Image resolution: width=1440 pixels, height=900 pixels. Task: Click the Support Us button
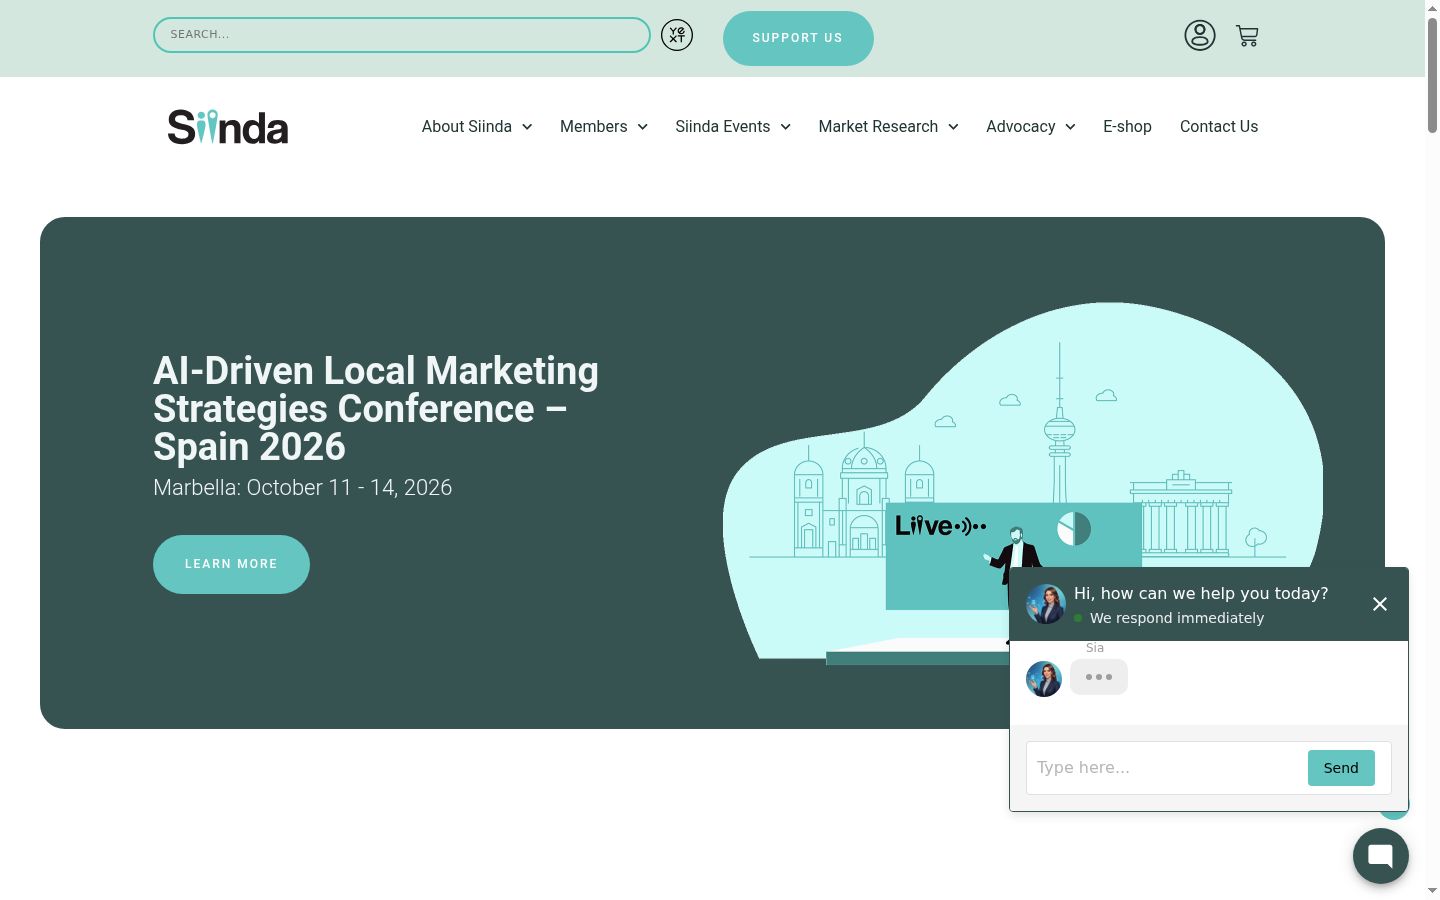pos(798,38)
